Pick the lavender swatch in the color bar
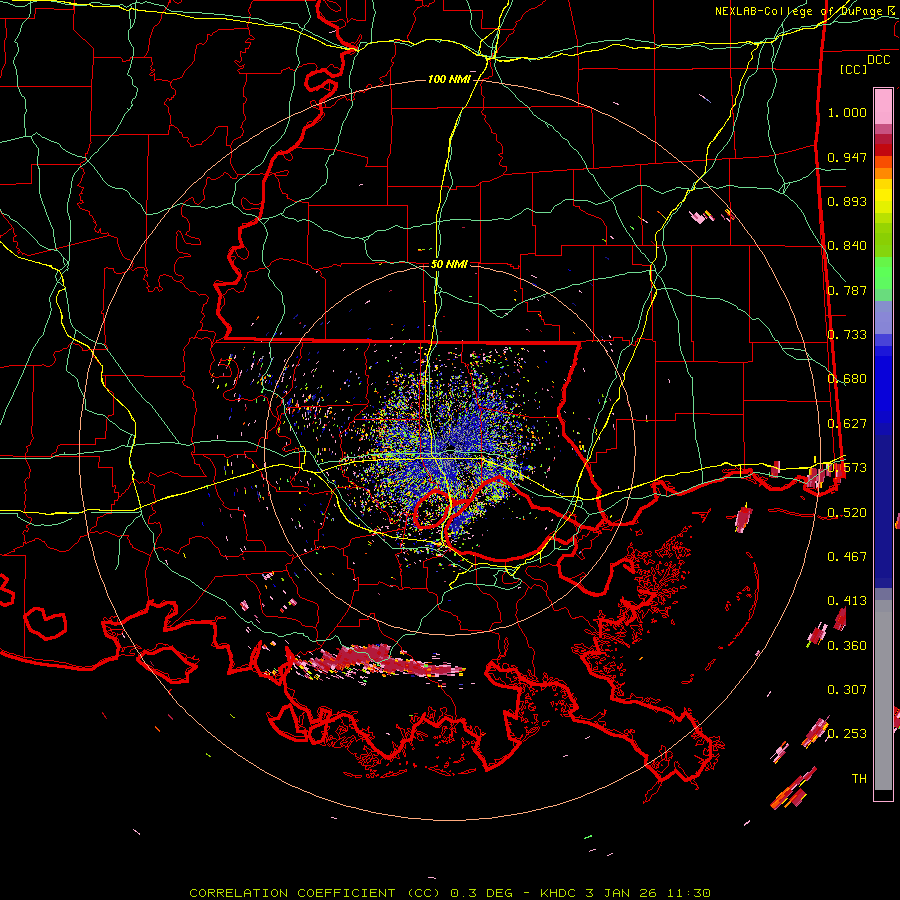The height and width of the screenshot is (900, 900). click(x=883, y=317)
